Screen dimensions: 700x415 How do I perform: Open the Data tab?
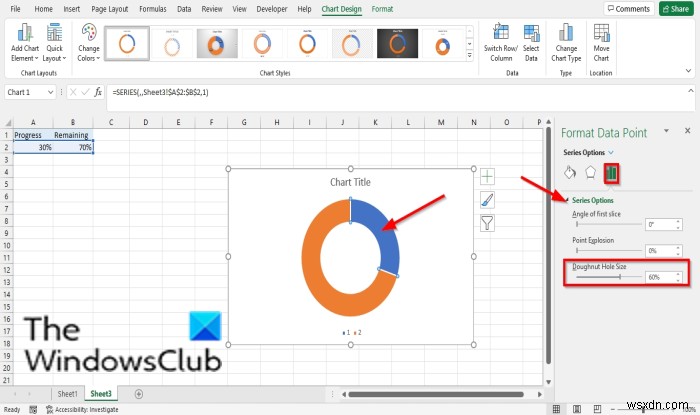[x=184, y=8]
